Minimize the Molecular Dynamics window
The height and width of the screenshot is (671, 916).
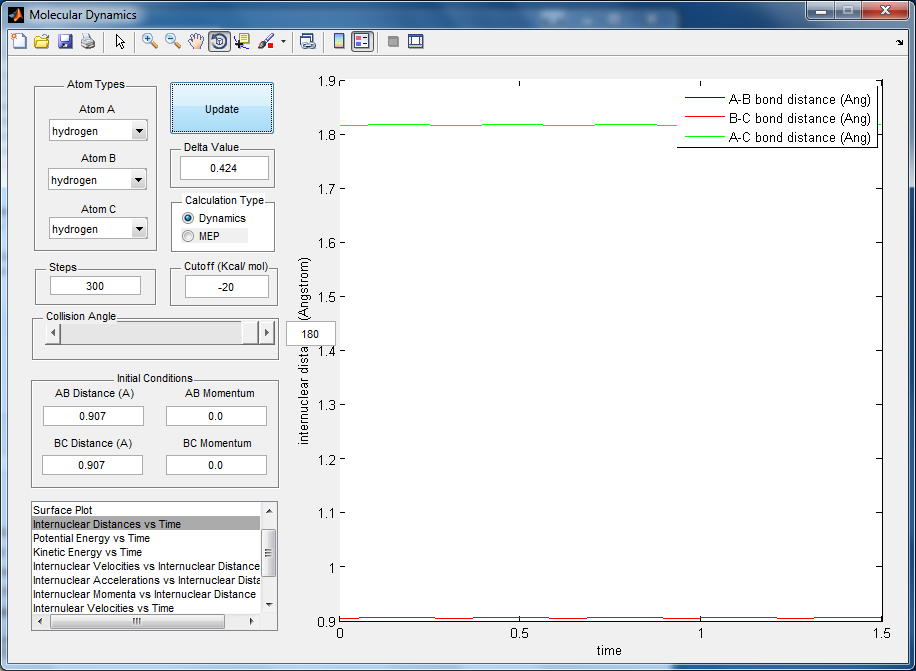pos(821,11)
